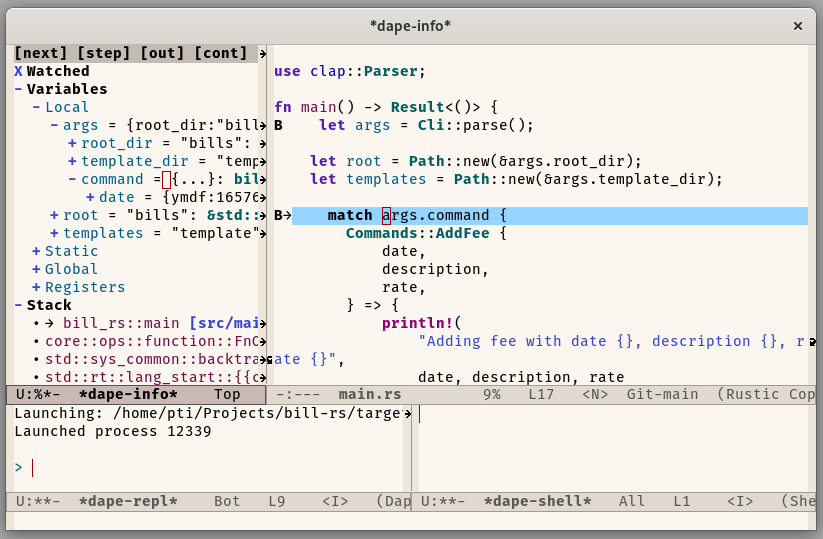The image size is (823, 539).
Task: Select the core::ops::function stack frame
Action: (152, 341)
